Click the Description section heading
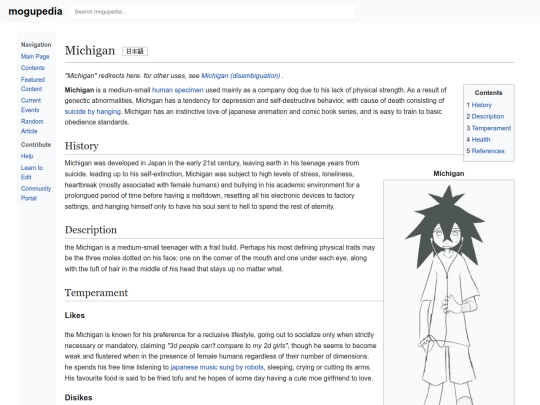 [91, 230]
